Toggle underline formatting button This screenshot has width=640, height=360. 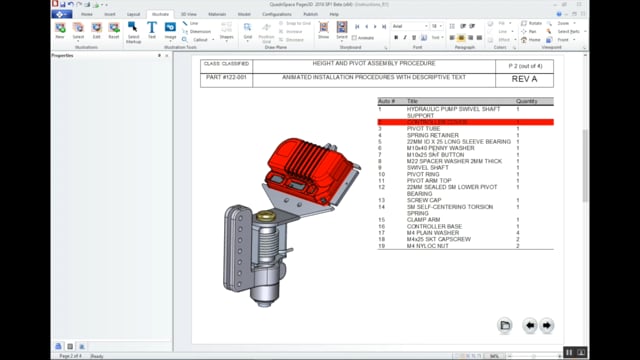coord(414,38)
